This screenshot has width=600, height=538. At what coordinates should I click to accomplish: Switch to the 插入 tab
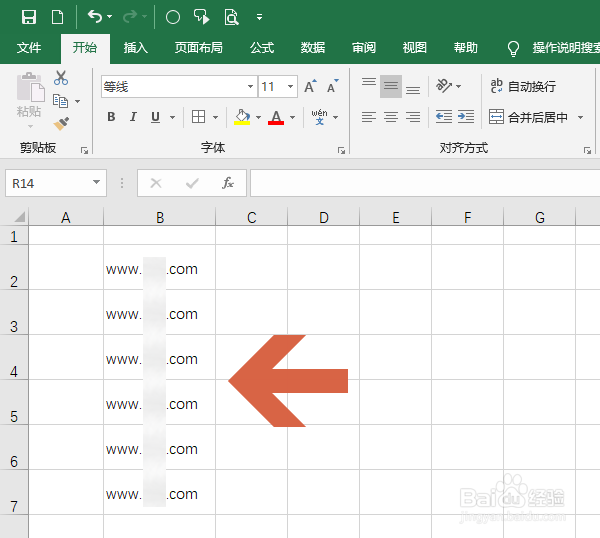coord(135,48)
